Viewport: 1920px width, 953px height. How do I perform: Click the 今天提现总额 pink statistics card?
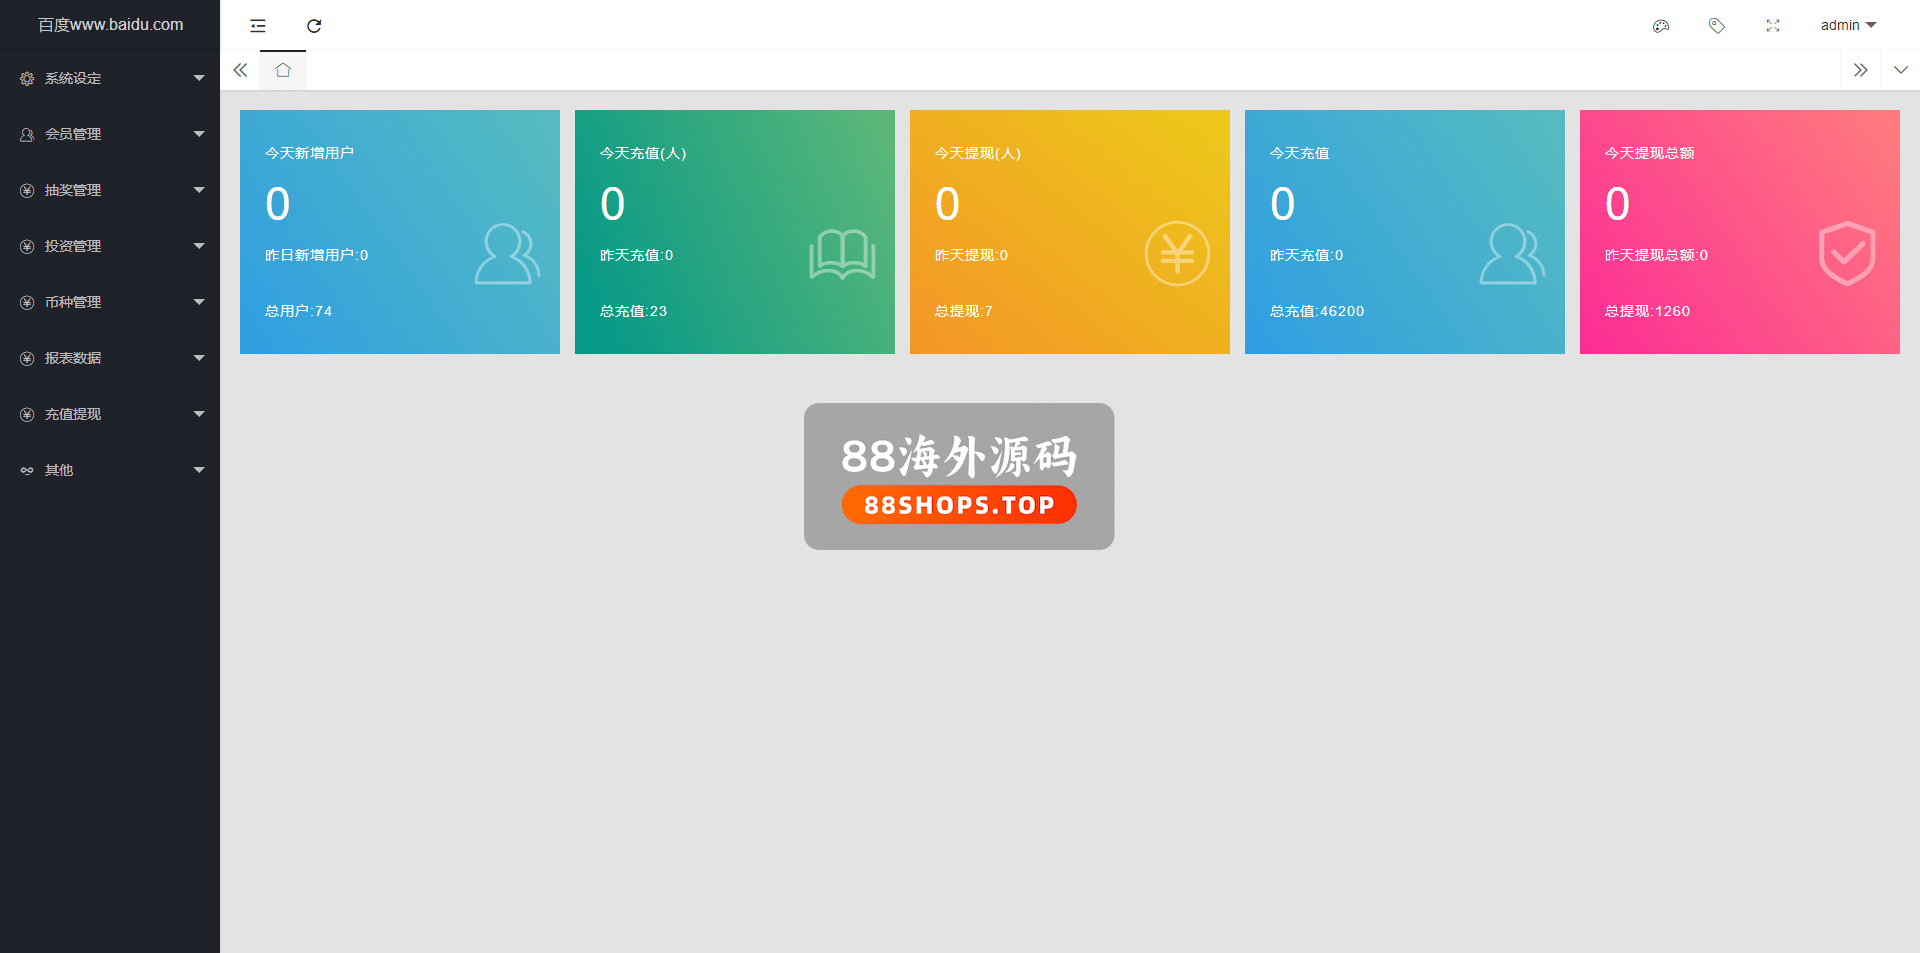(1739, 232)
